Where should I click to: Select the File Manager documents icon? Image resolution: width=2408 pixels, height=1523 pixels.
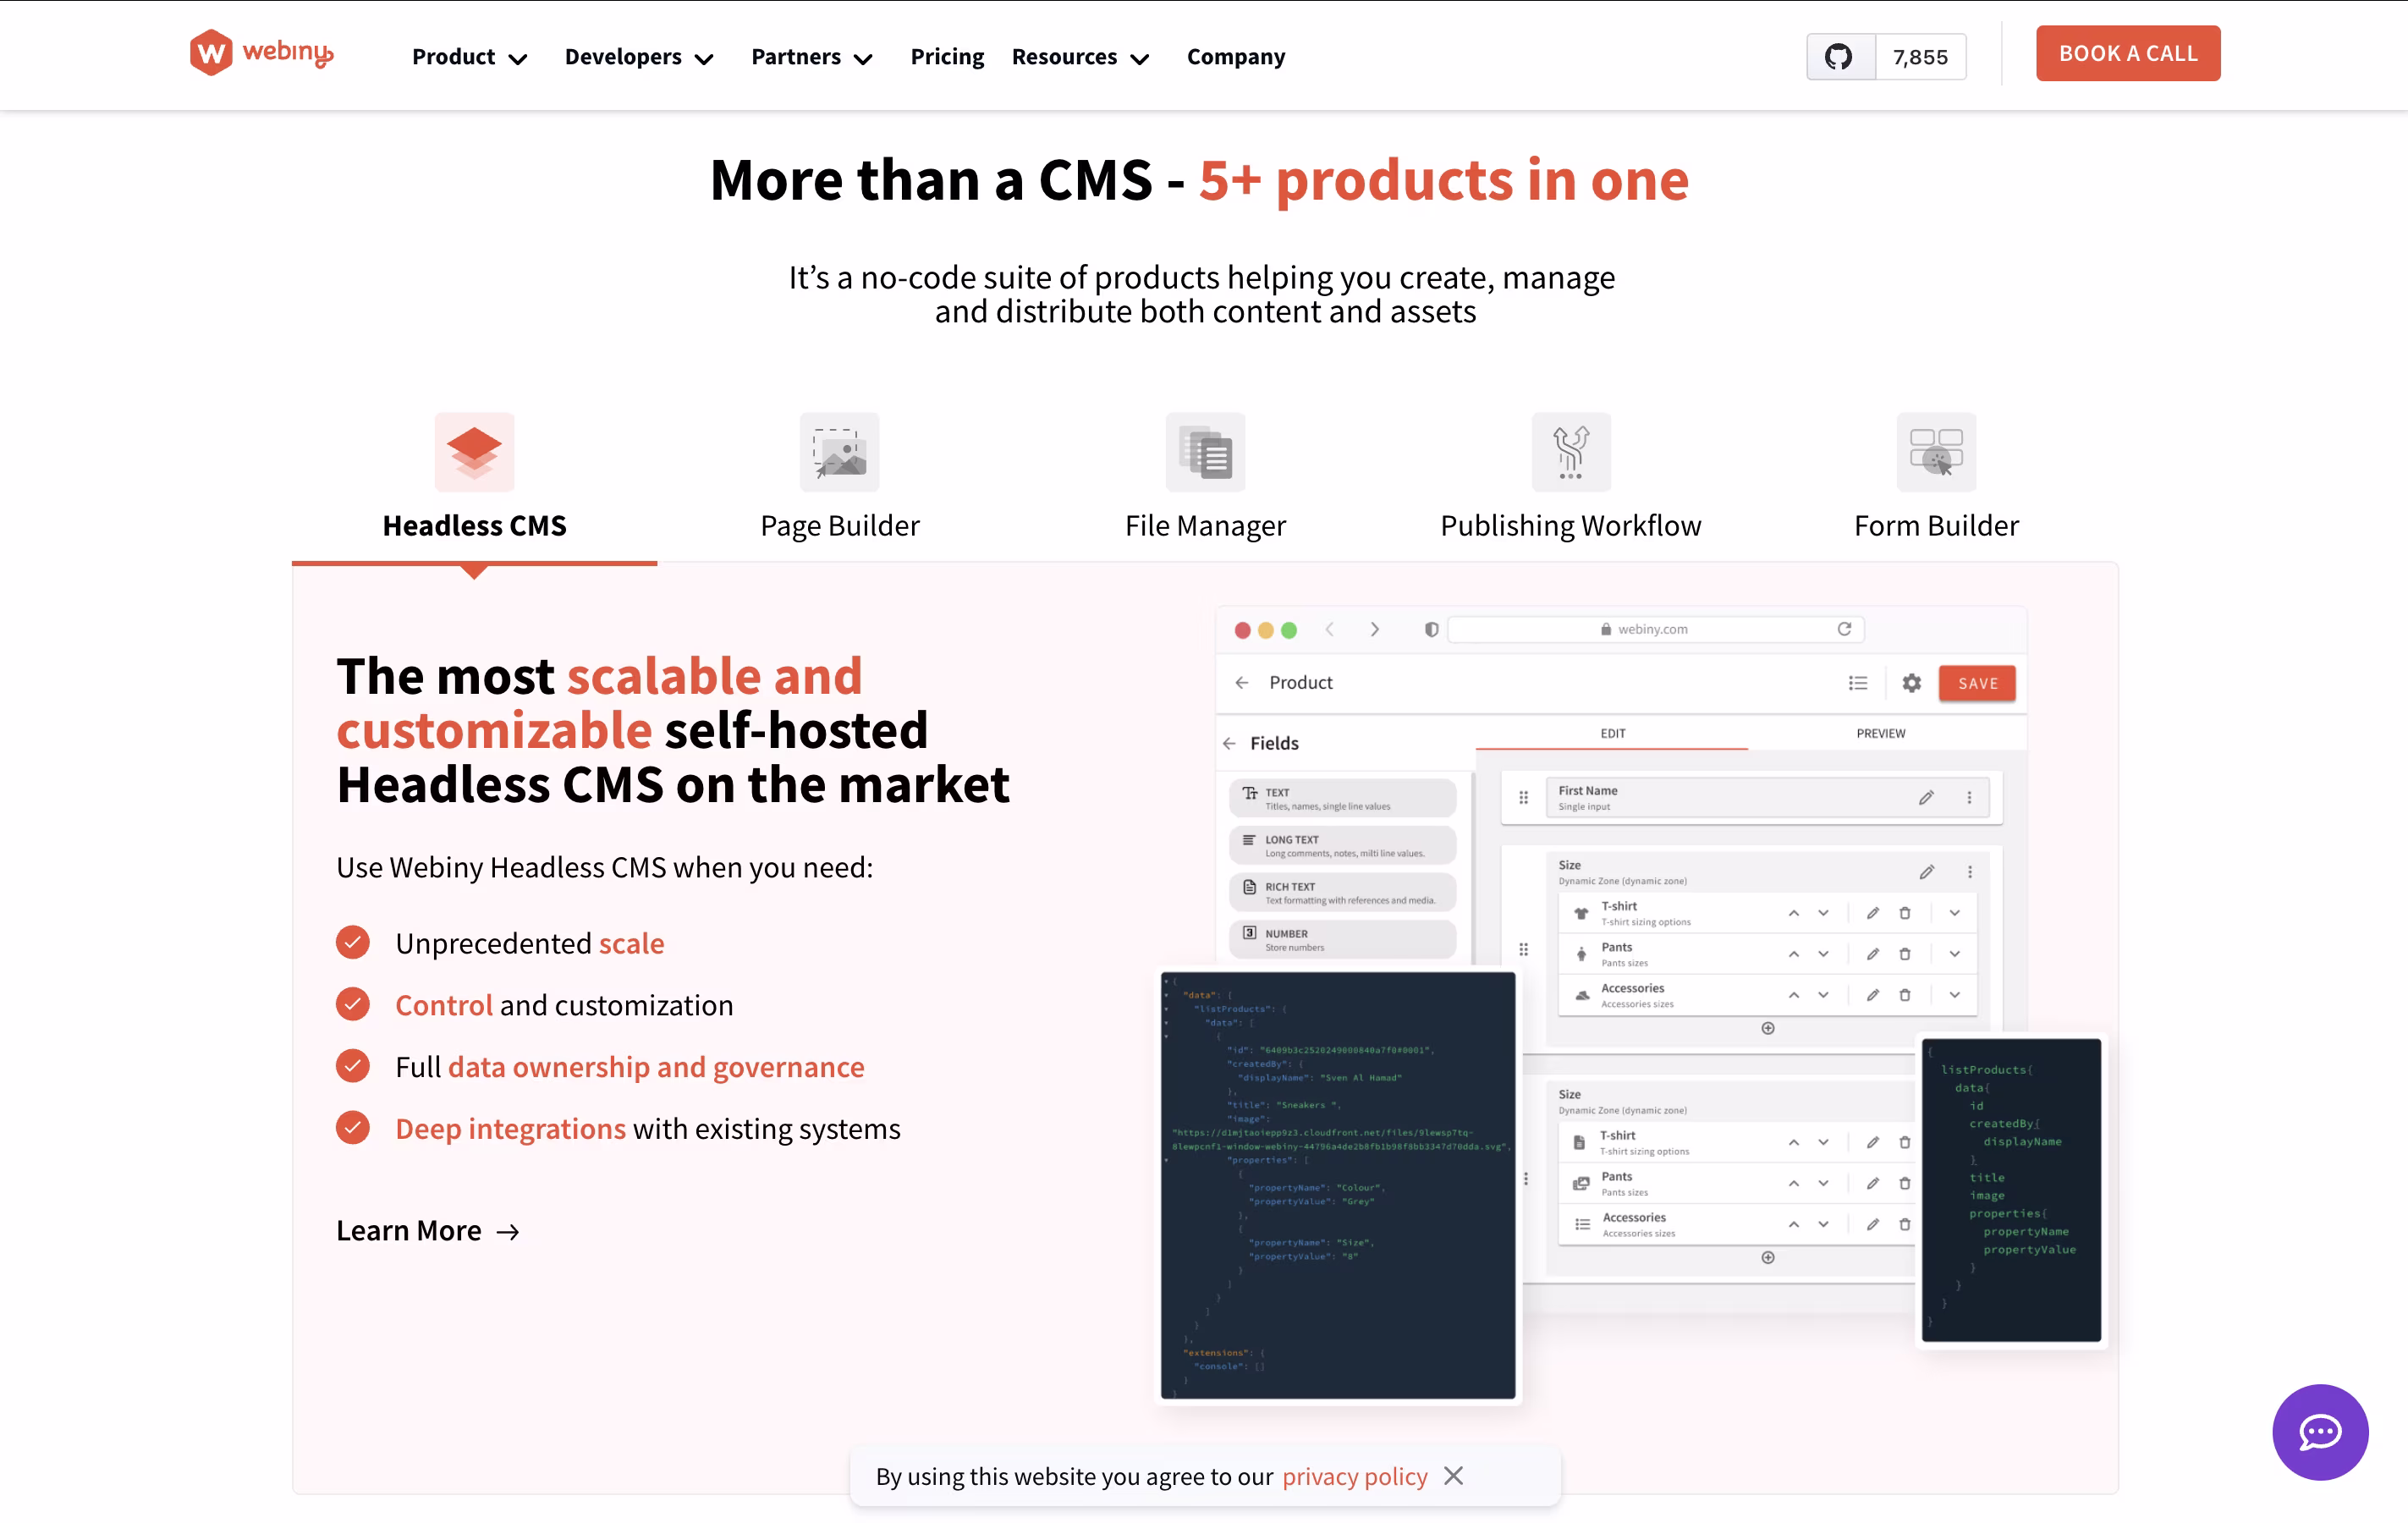(x=1205, y=452)
